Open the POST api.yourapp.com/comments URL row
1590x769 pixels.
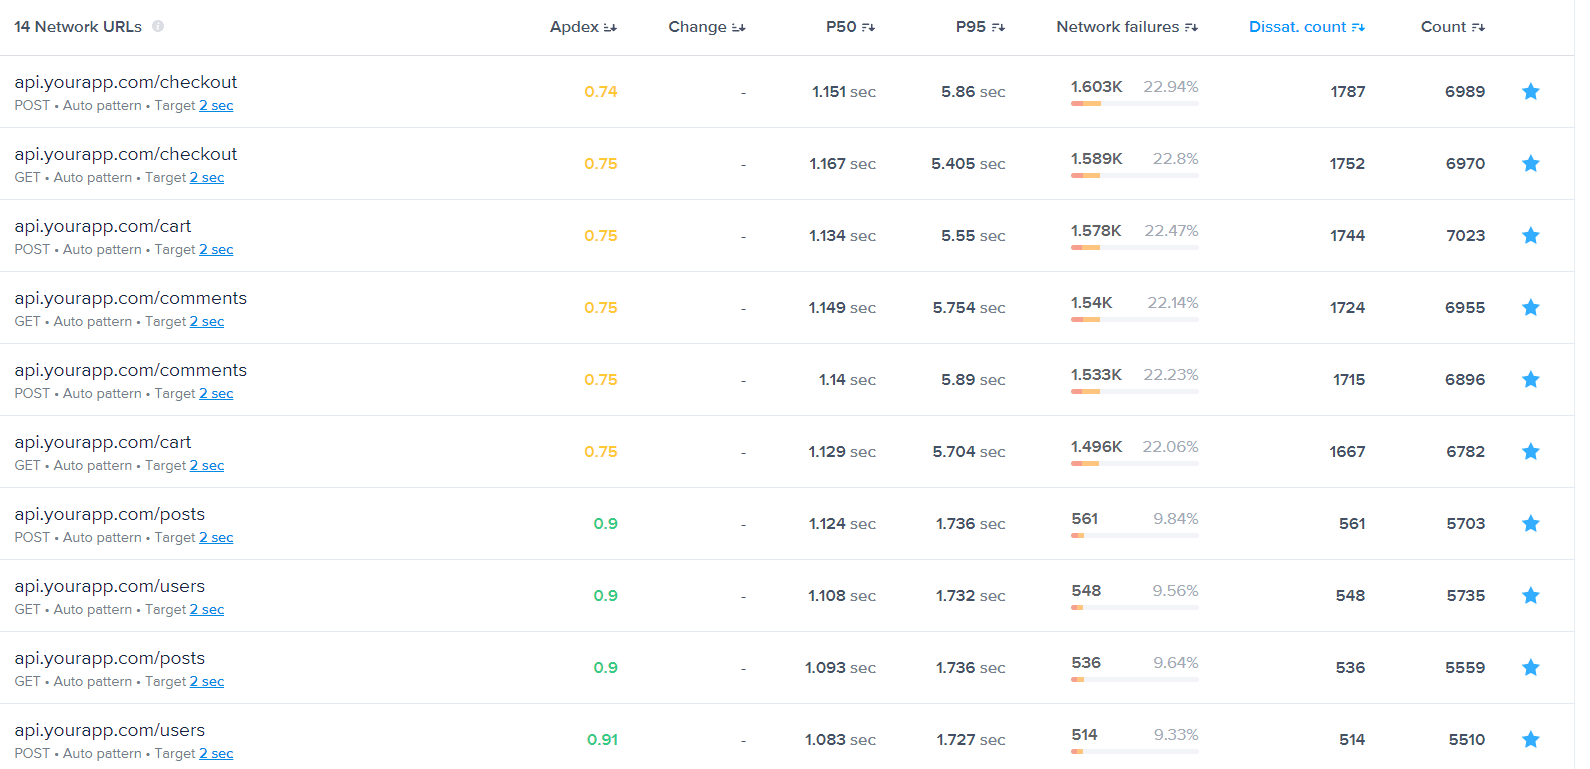[x=130, y=371]
